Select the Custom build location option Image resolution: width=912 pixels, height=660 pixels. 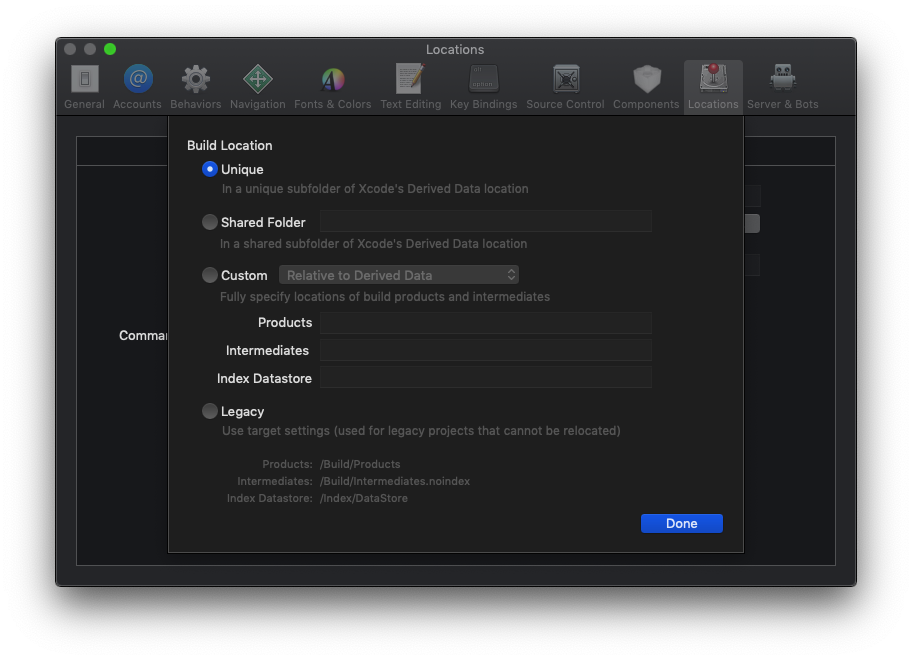(x=210, y=275)
